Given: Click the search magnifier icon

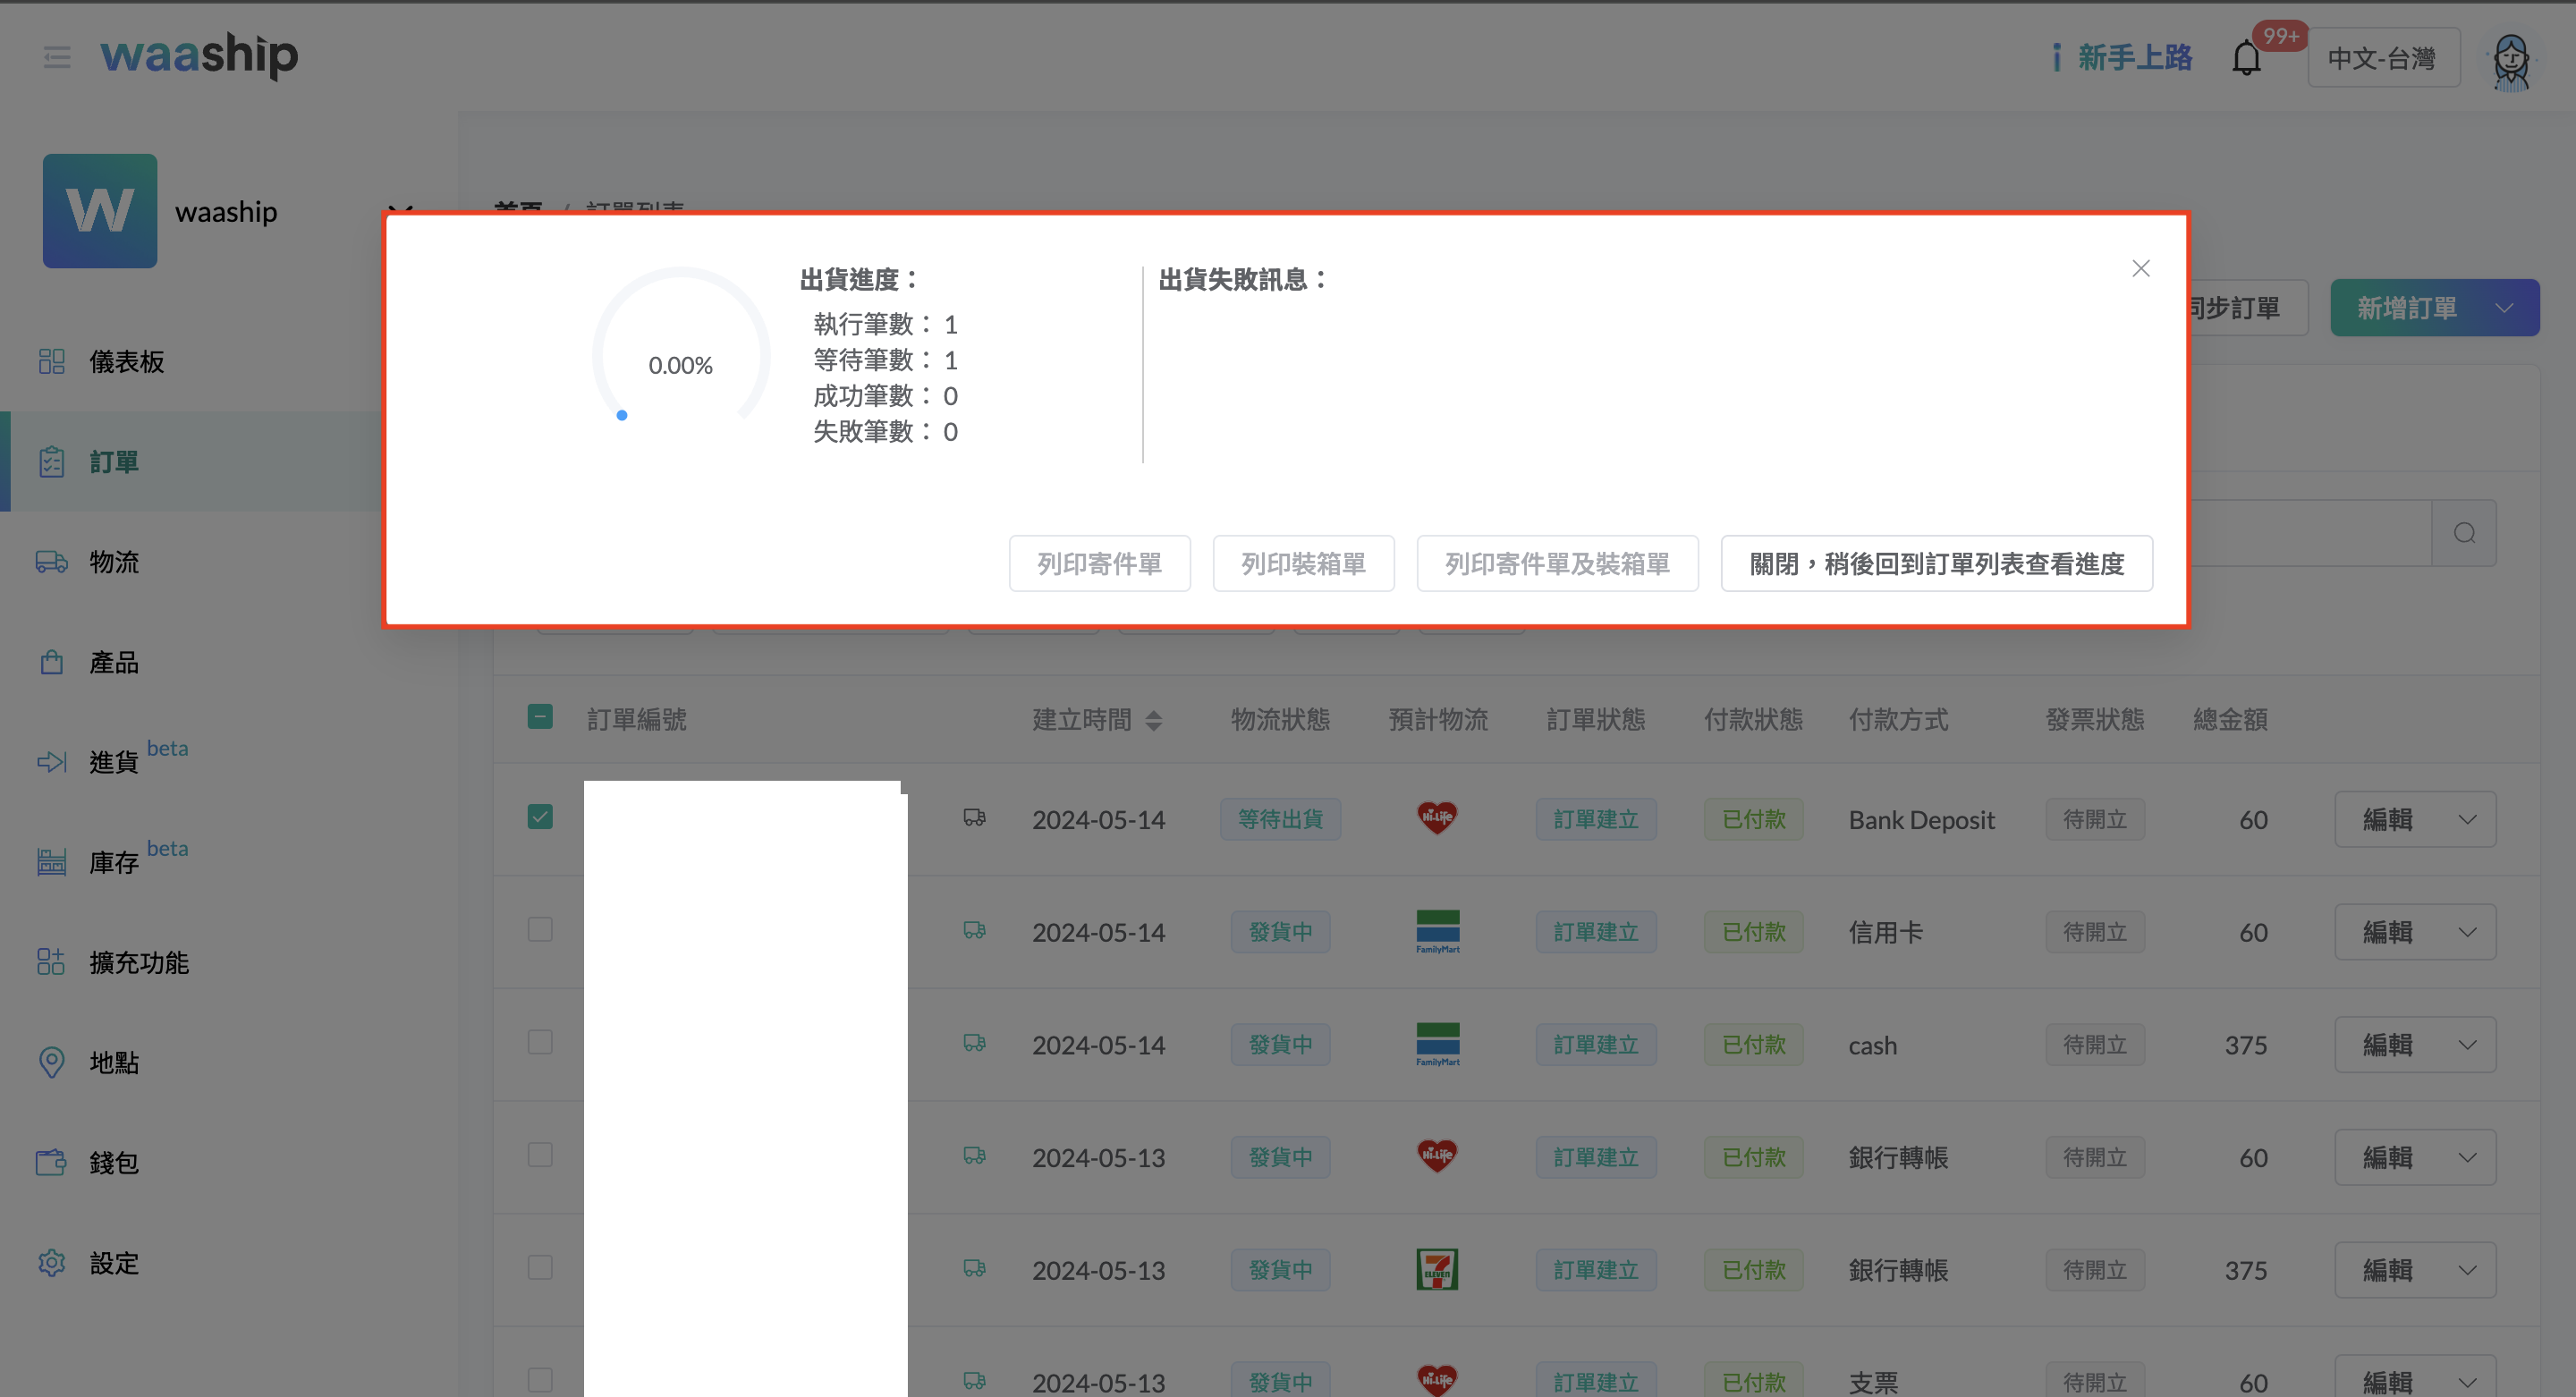Looking at the screenshot, I should point(2464,533).
